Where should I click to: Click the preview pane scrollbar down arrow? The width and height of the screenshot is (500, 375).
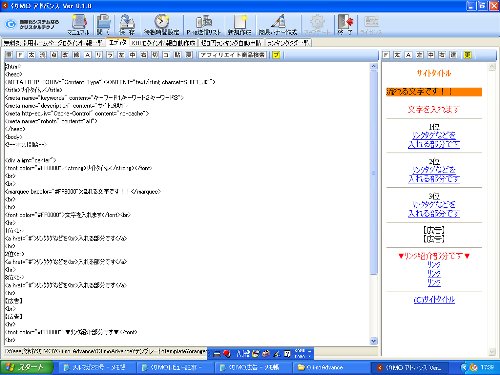coord(492,351)
